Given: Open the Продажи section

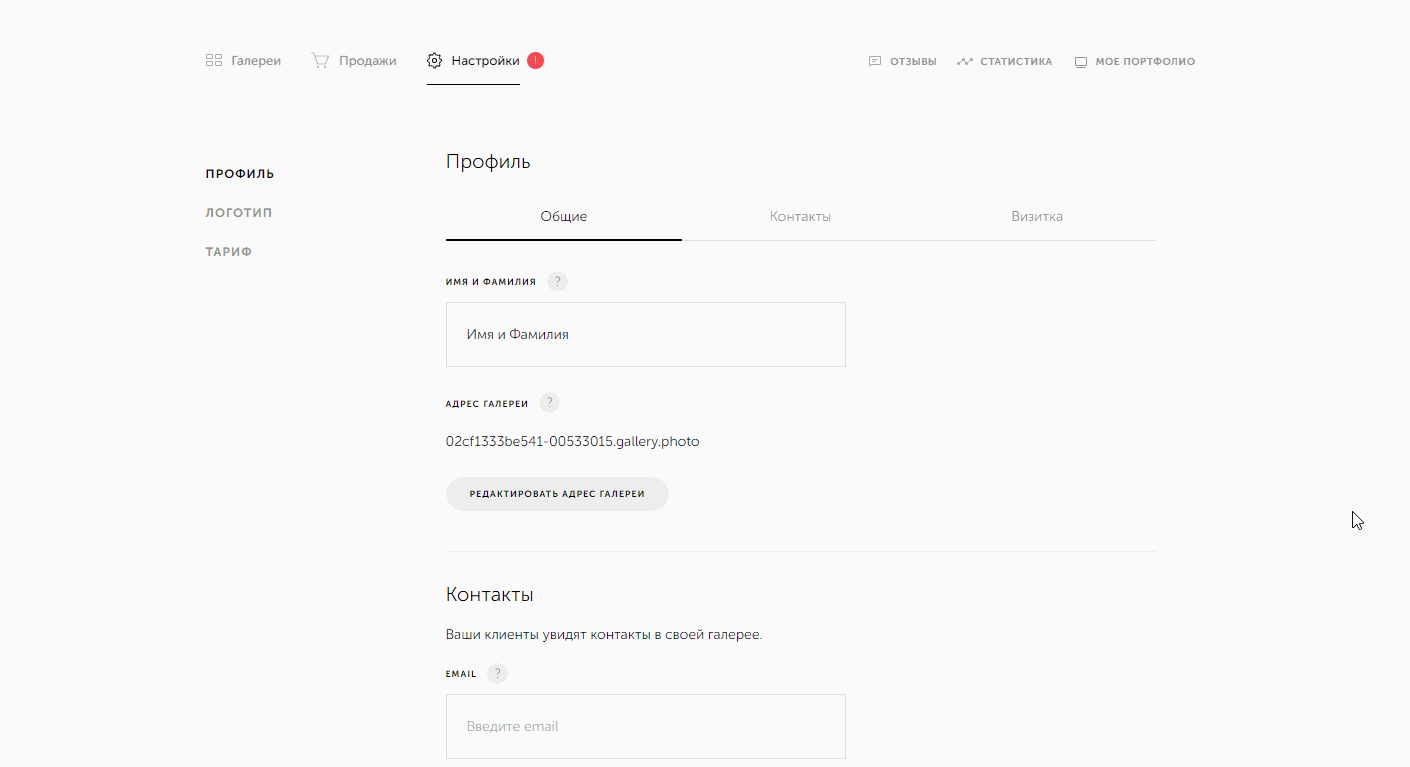Looking at the screenshot, I should pyautogui.click(x=354, y=61).
